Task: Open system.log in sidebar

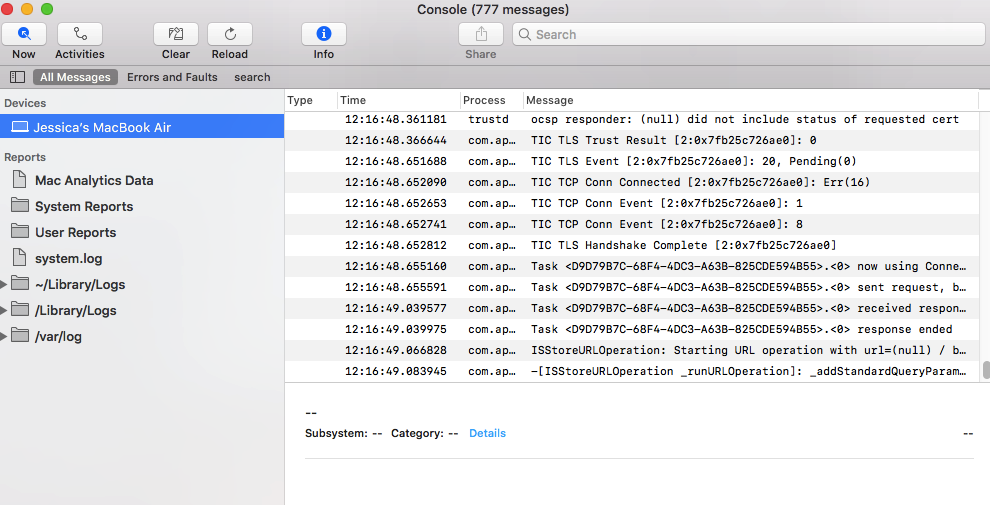Action: [68, 258]
